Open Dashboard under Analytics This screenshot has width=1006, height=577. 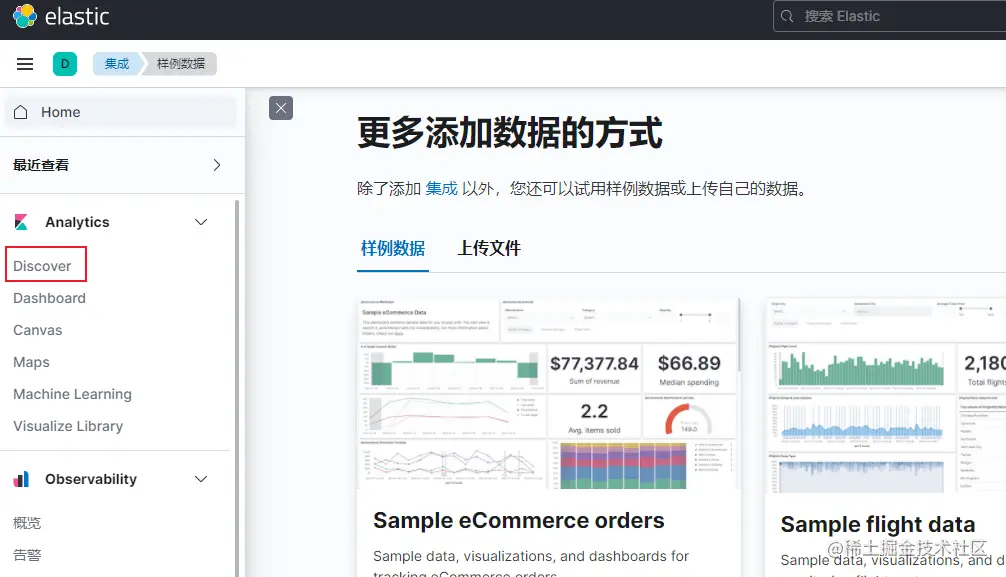point(49,298)
